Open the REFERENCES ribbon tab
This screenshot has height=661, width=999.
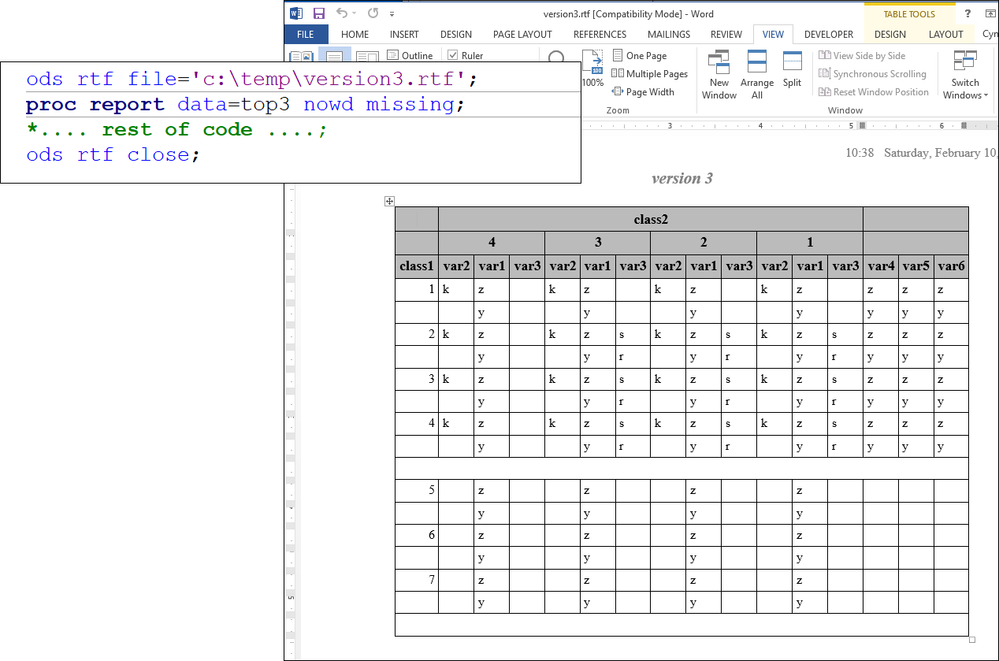(x=600, y=34)
